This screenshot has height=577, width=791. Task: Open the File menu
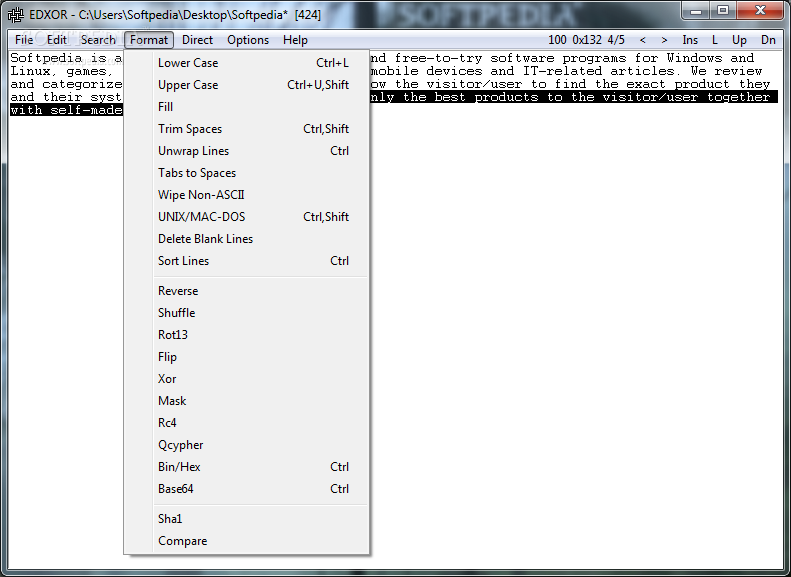click(24, 40)
